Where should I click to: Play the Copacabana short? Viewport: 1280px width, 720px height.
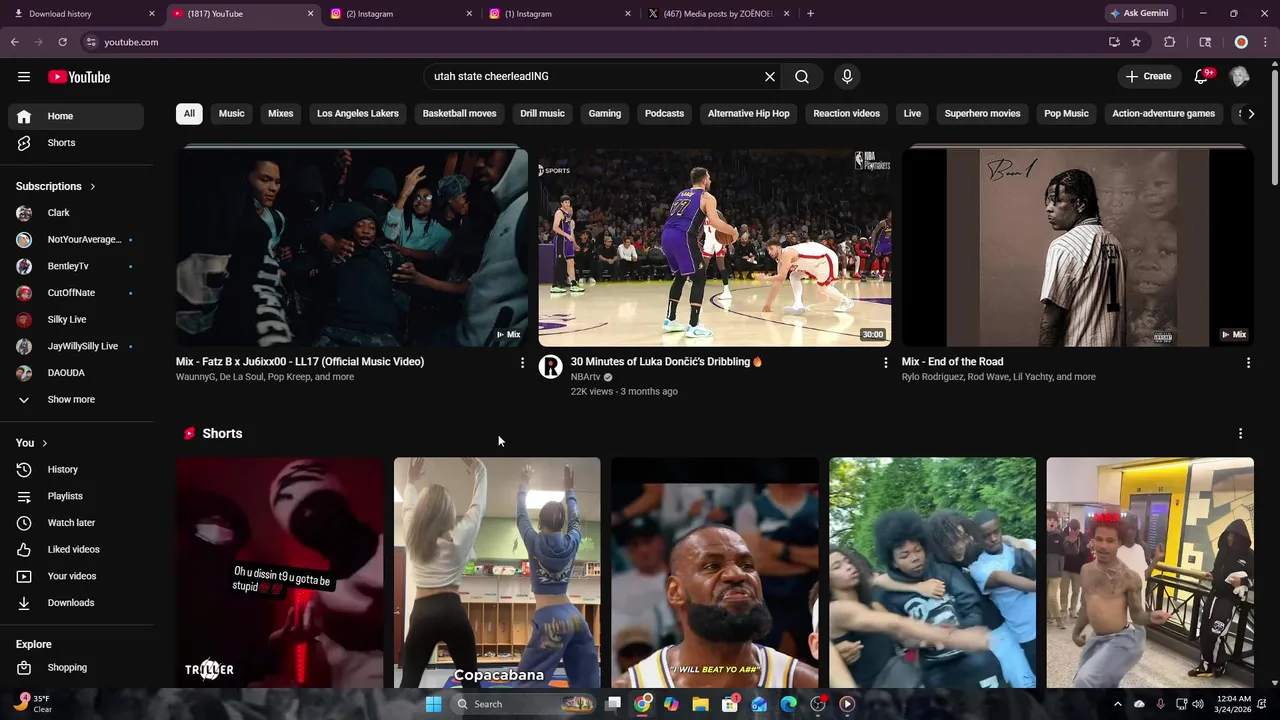coord(497,572)
